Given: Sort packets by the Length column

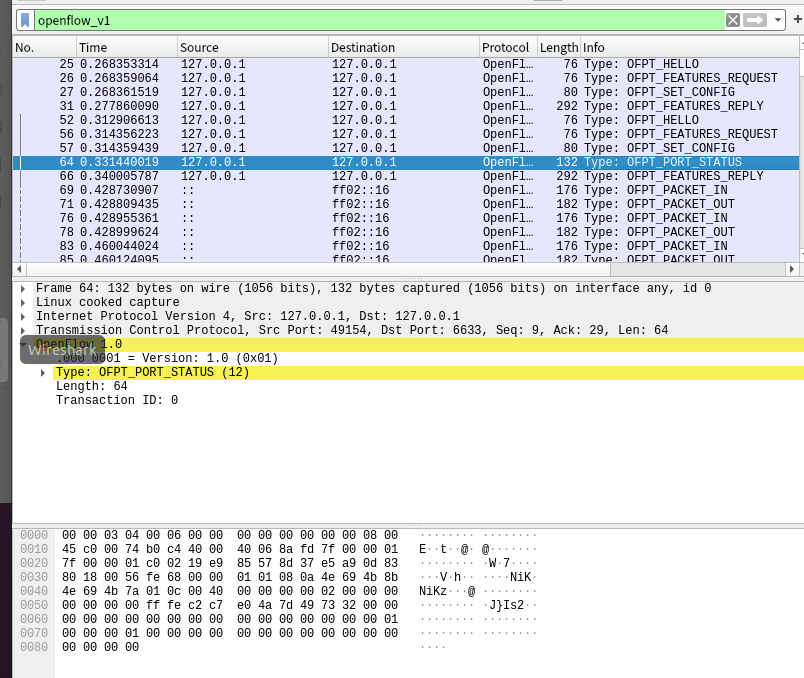Looking at the screenshot, I should click(x=559, y=48).
